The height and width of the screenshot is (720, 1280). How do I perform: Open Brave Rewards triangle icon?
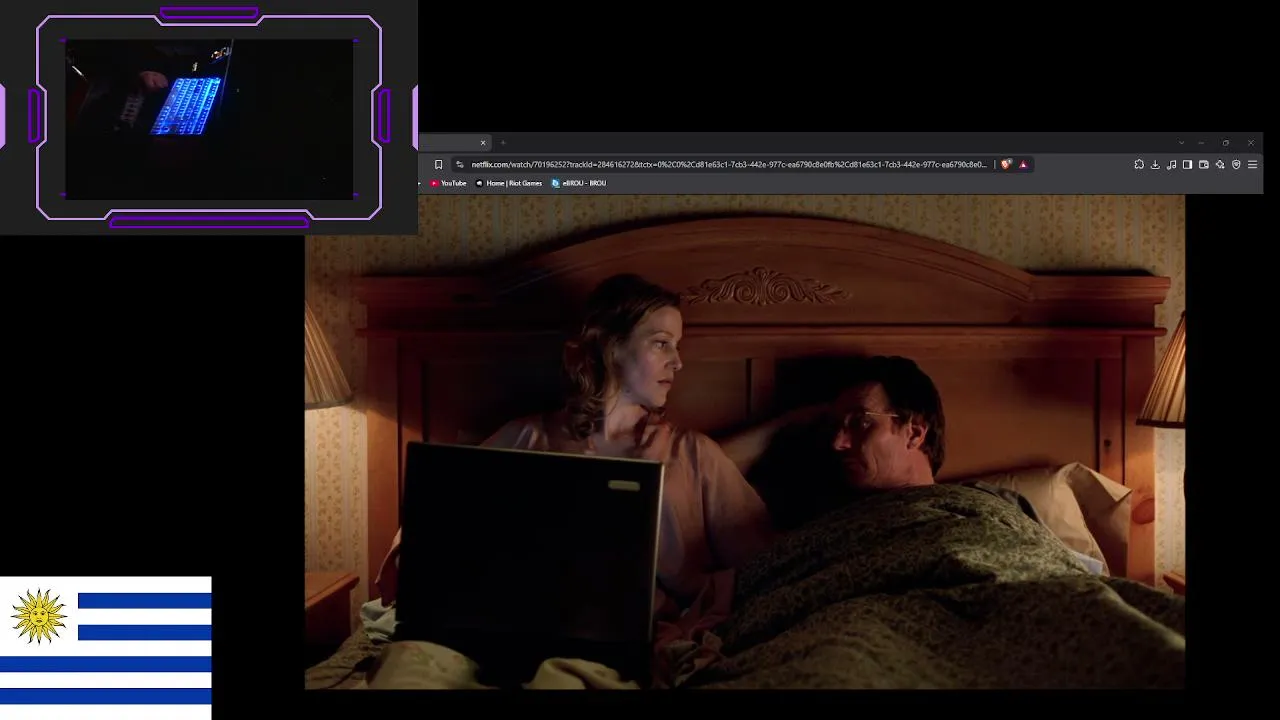[x=1023, y=165]
